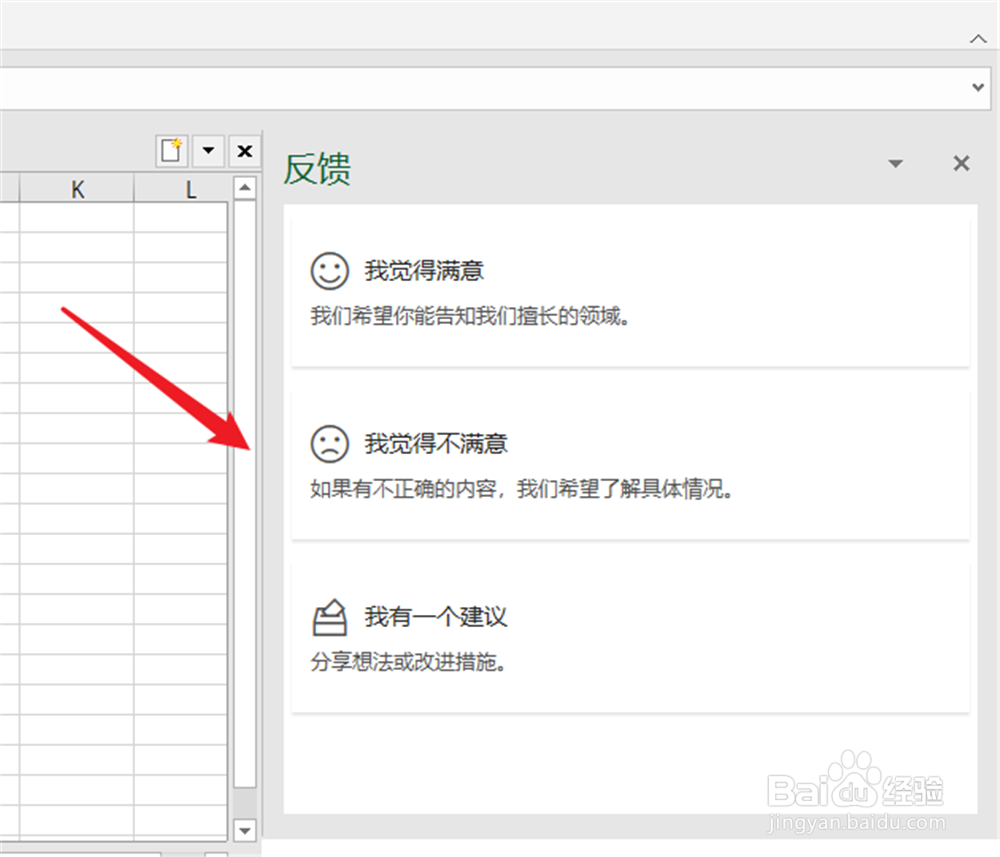The height and width of the screenshot is (857, 1000).
Task: Click text 分享想法或改进措施。
Action: pyautogui.click(x=408, y=662)
